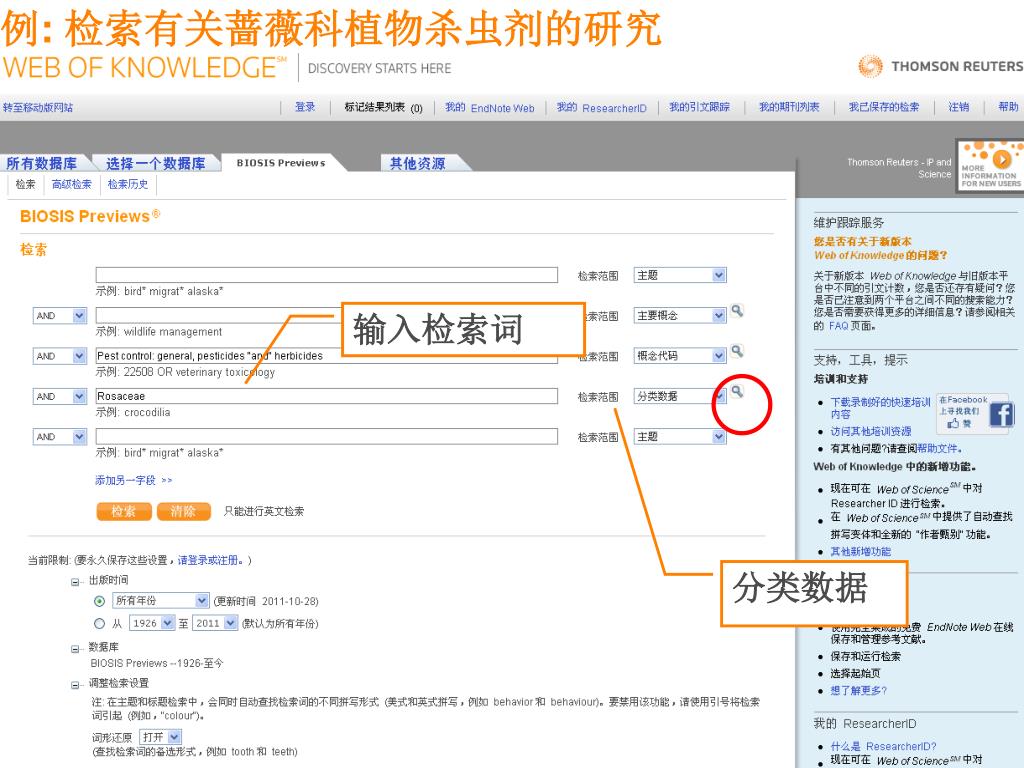The image size is (1024, 768).
Task: Click the 注销 link
Action: (x=959, y=107)
